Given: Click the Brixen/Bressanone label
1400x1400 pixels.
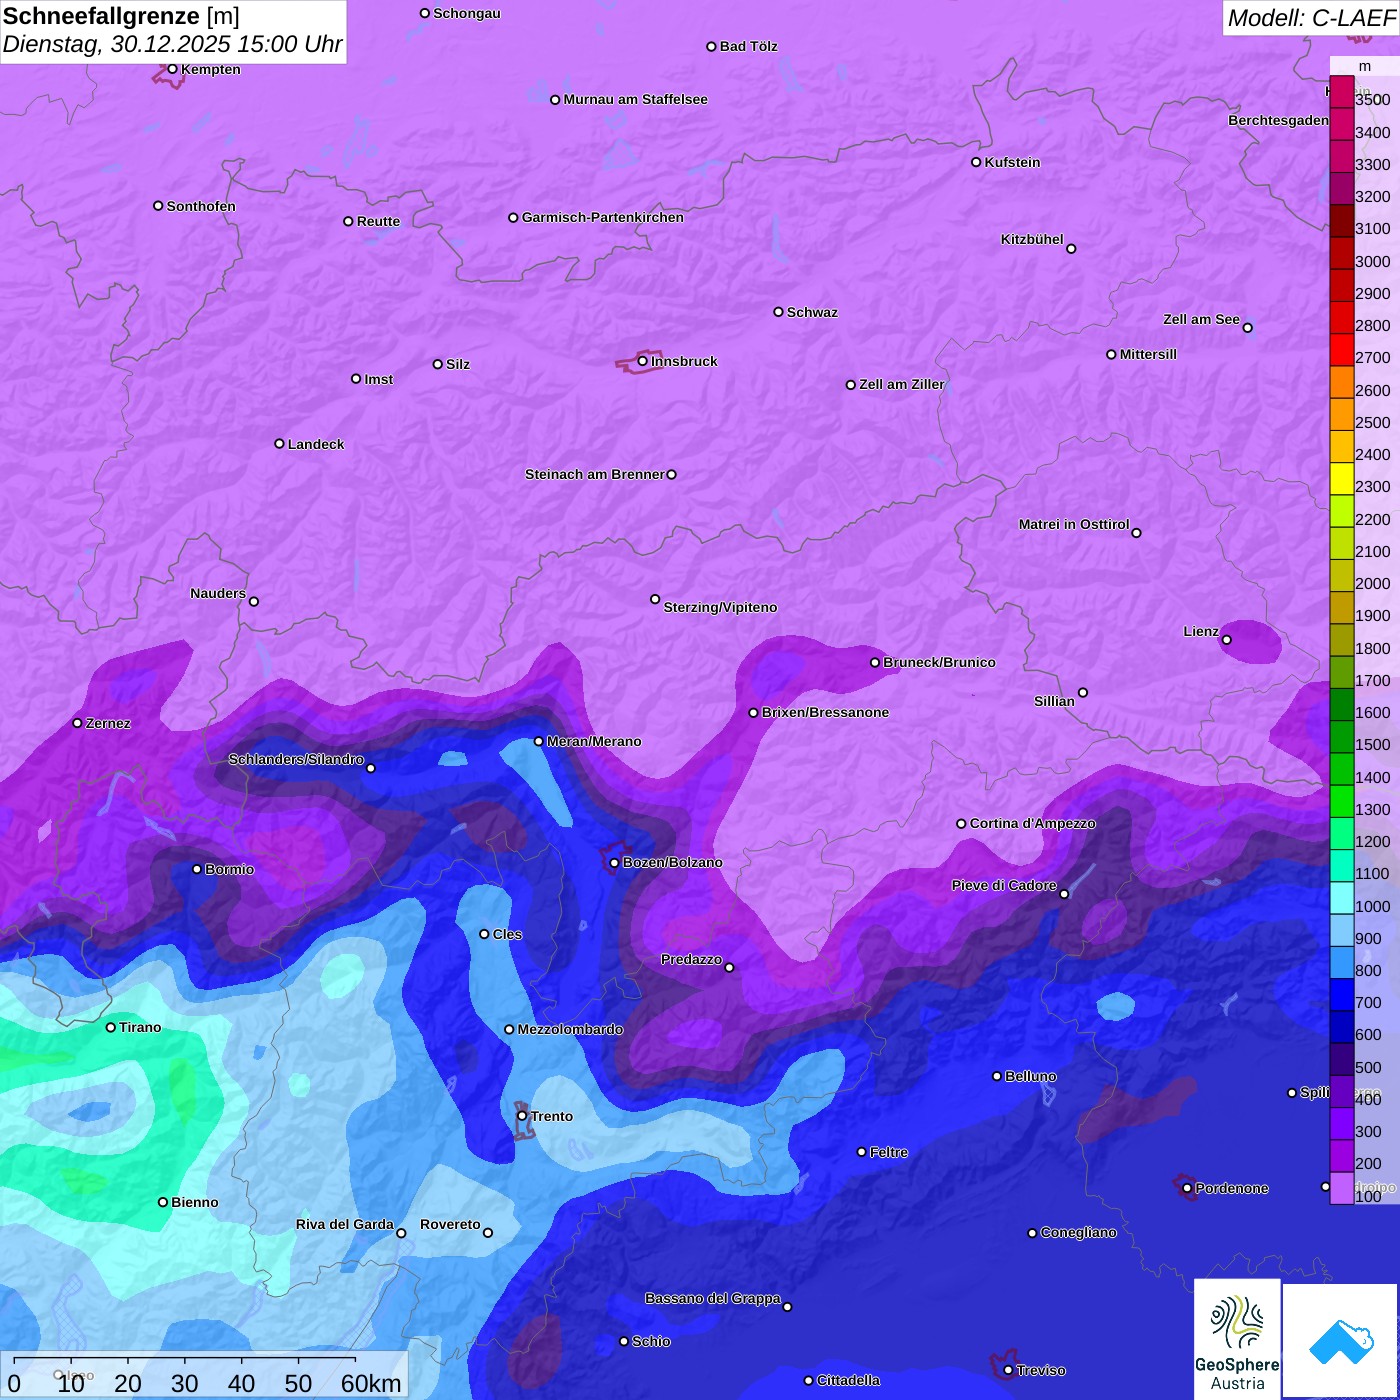Looking at the screenshot, I should click(825, 712).
